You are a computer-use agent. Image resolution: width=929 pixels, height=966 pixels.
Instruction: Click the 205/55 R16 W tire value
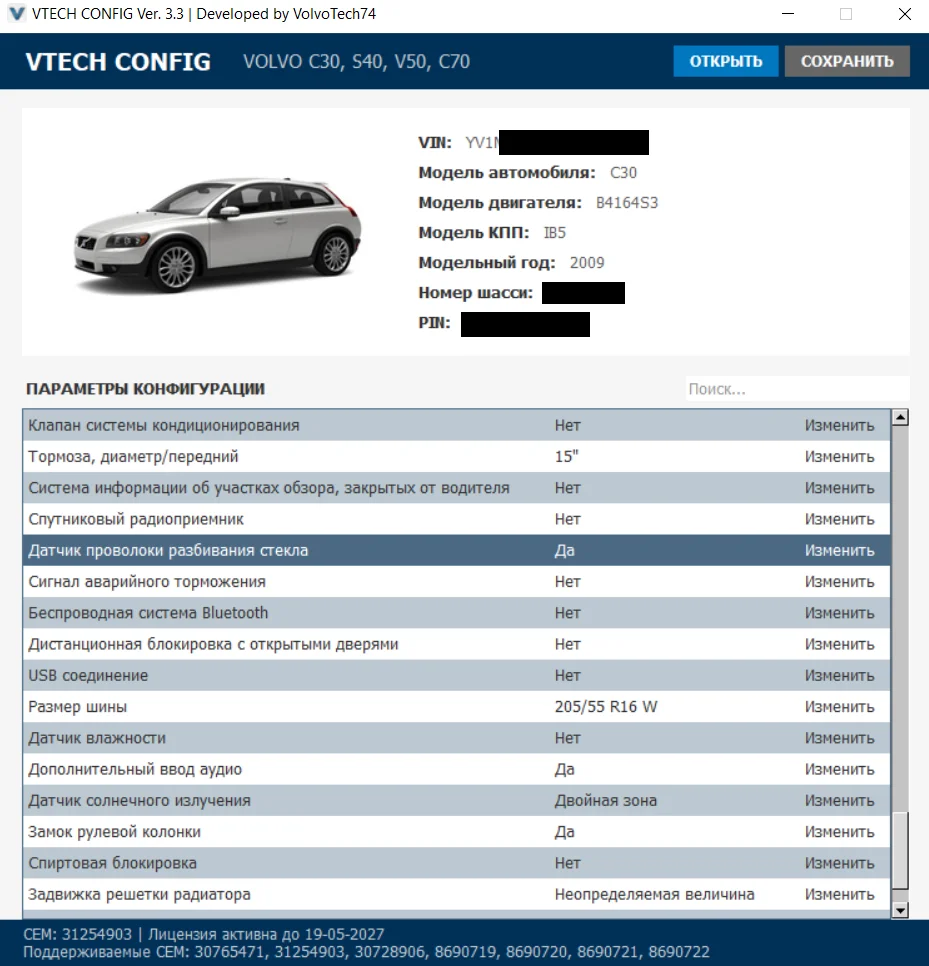[606, 707]
